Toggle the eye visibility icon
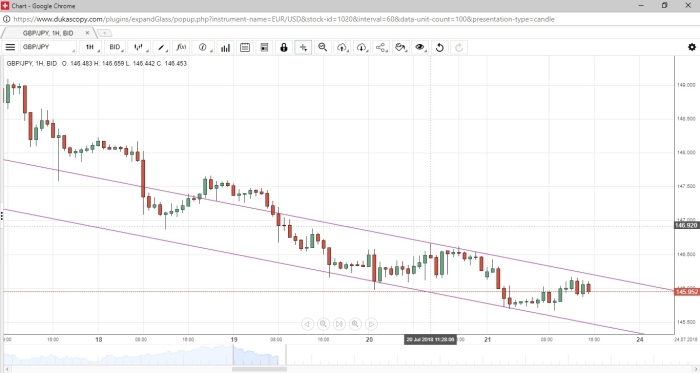 420,47
